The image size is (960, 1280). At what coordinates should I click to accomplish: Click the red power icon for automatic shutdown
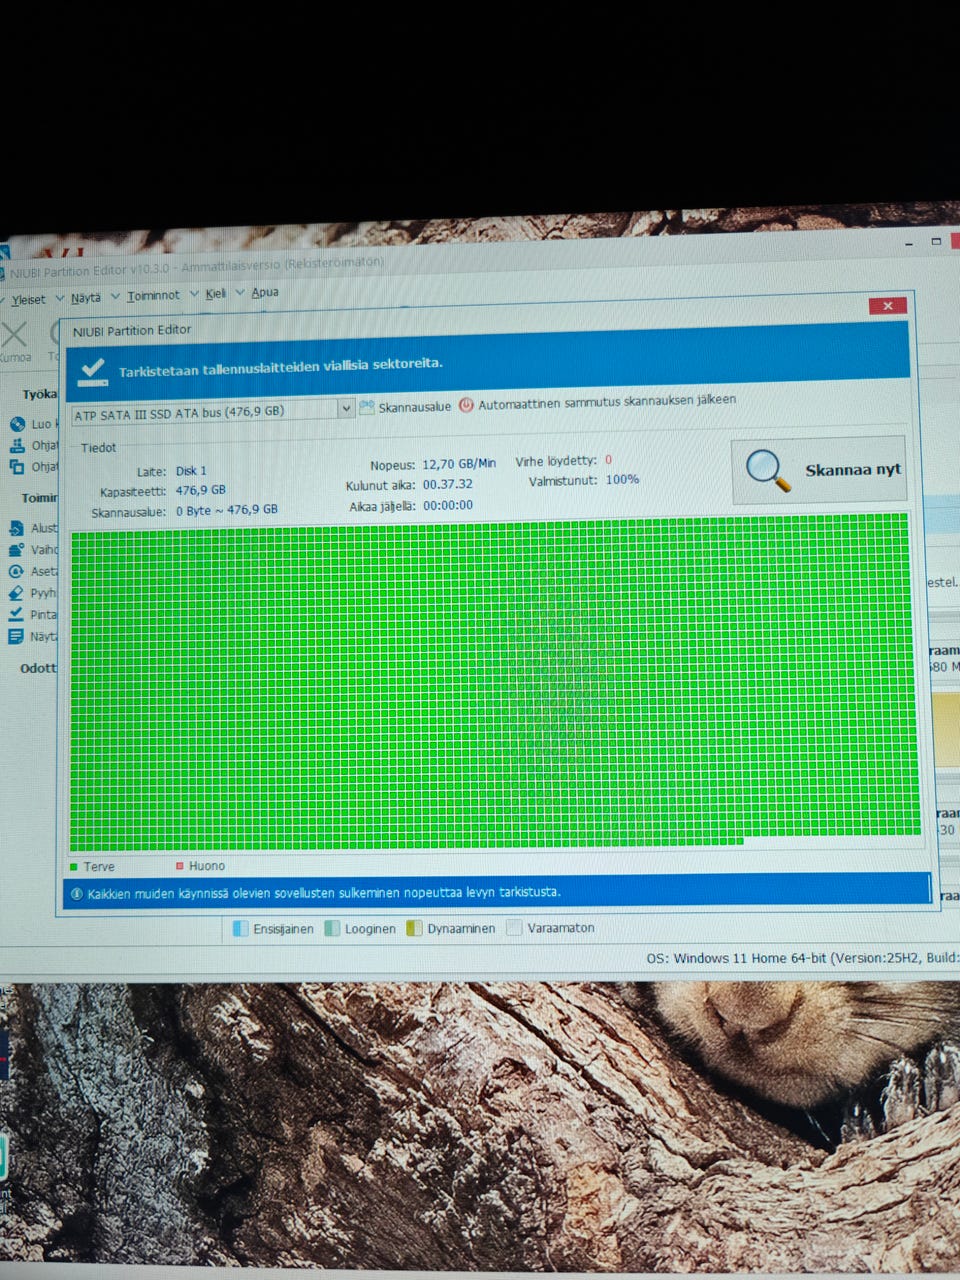coord(466,405)
